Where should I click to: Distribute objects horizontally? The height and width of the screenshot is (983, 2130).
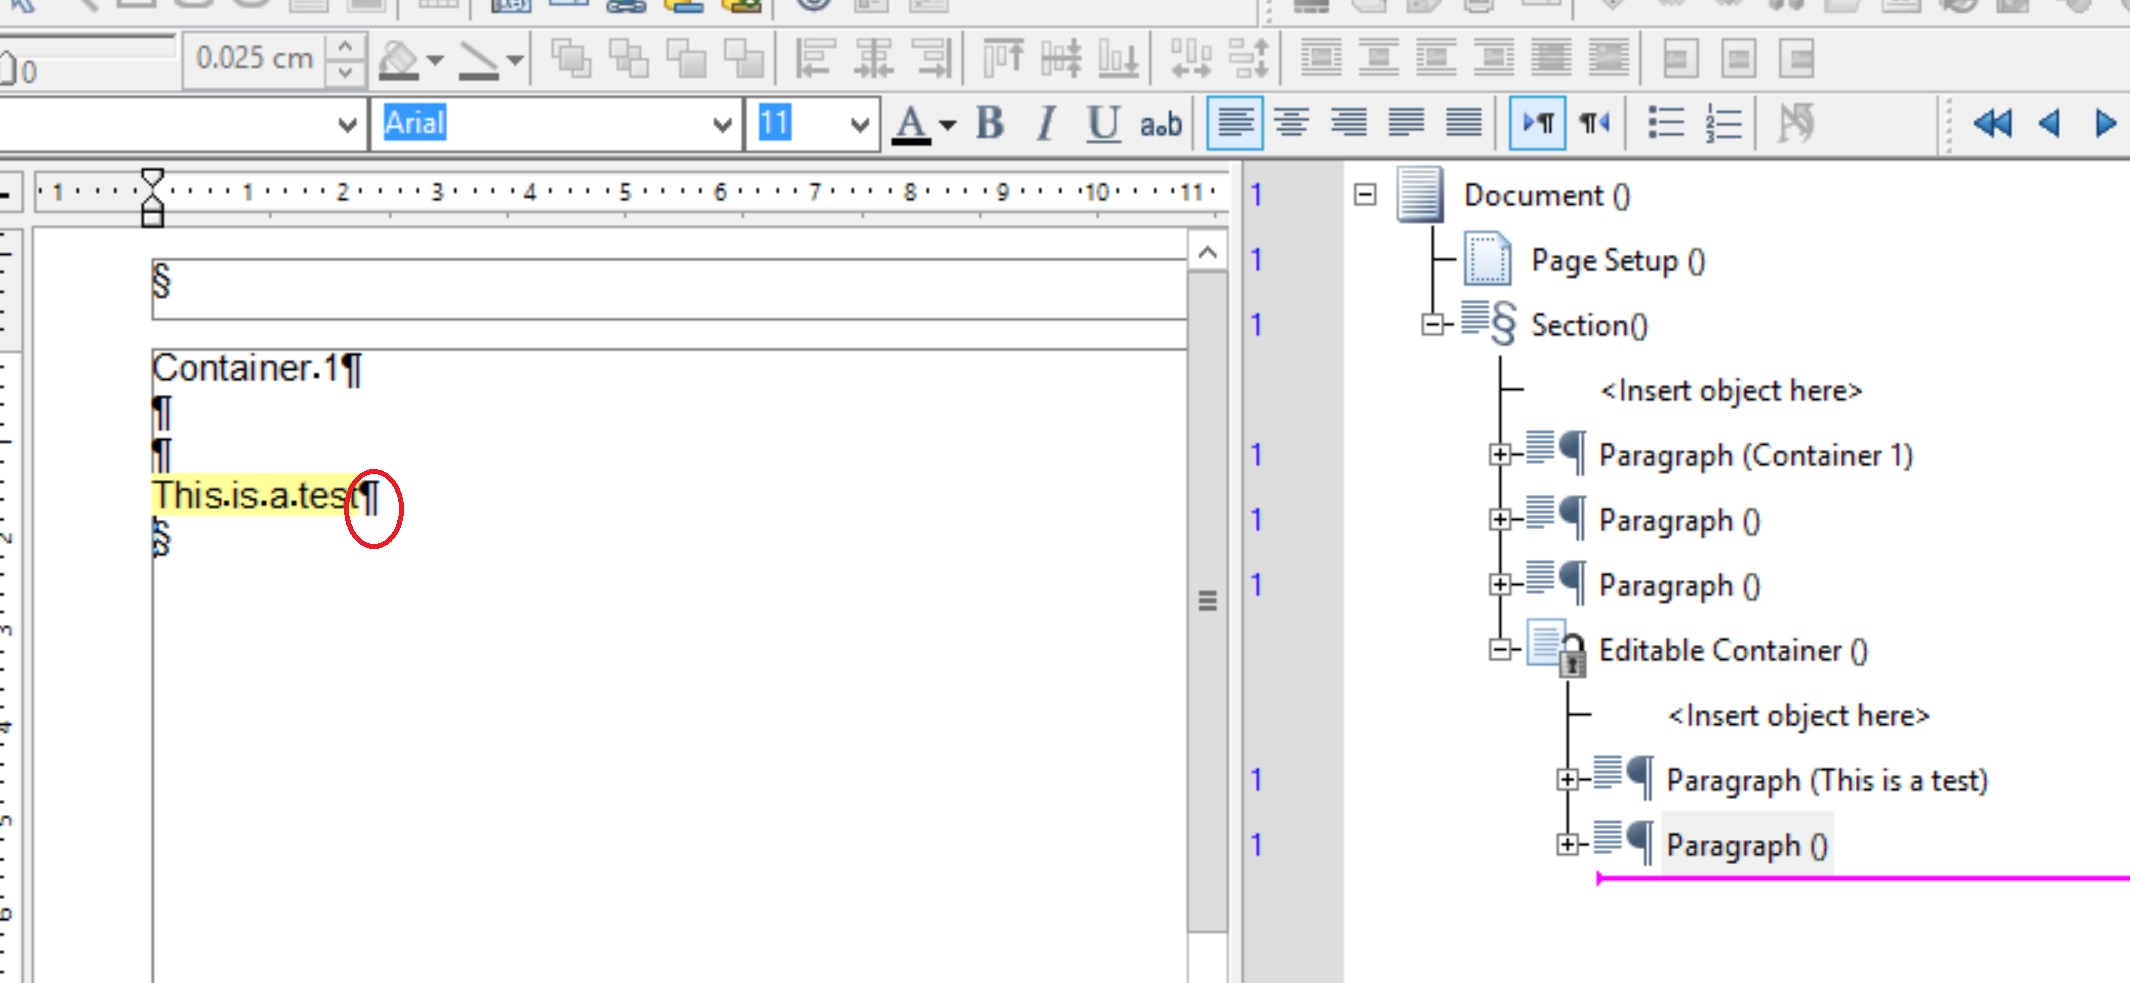[x=1190, y=58]
